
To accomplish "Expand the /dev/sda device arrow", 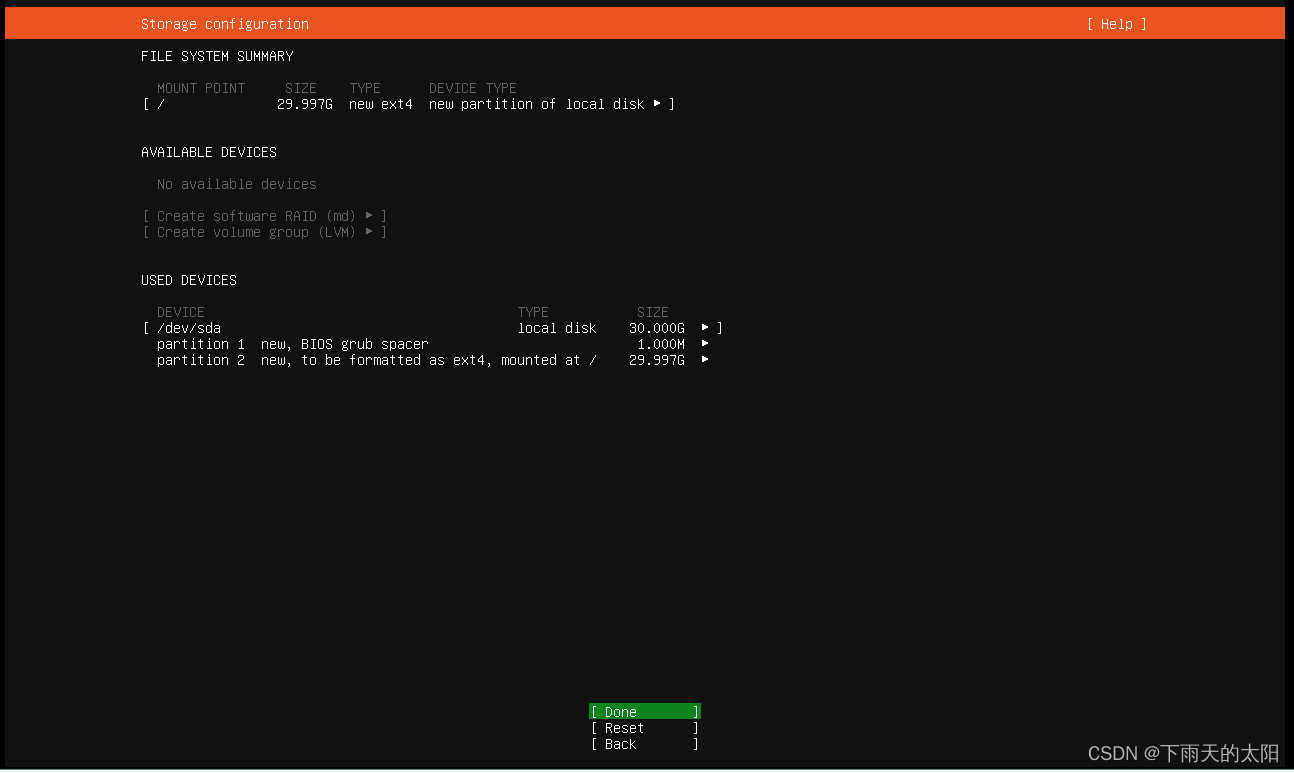I will pyautogui.click(x=705, y=327).
